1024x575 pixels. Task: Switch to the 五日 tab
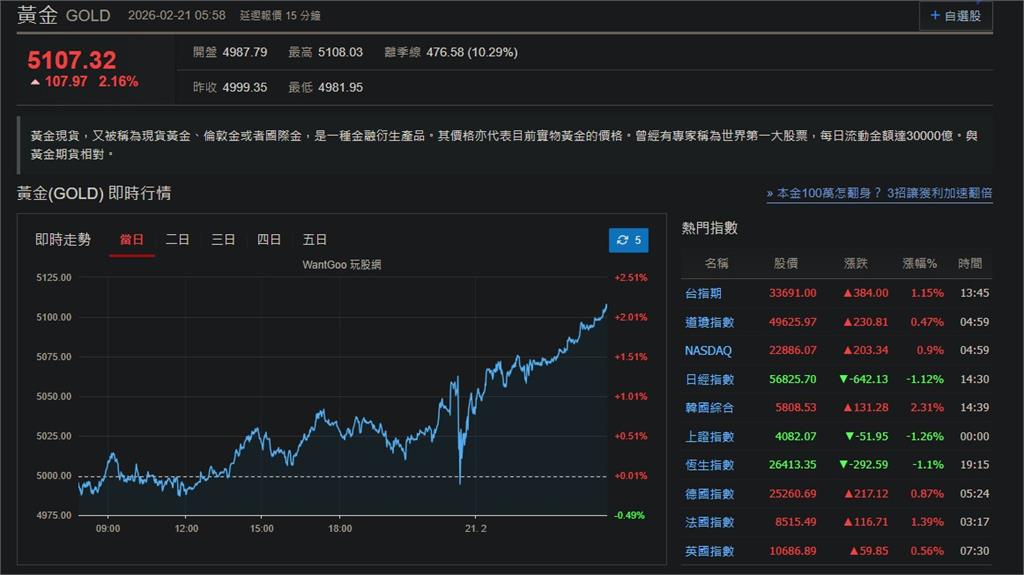click(314, 240)
